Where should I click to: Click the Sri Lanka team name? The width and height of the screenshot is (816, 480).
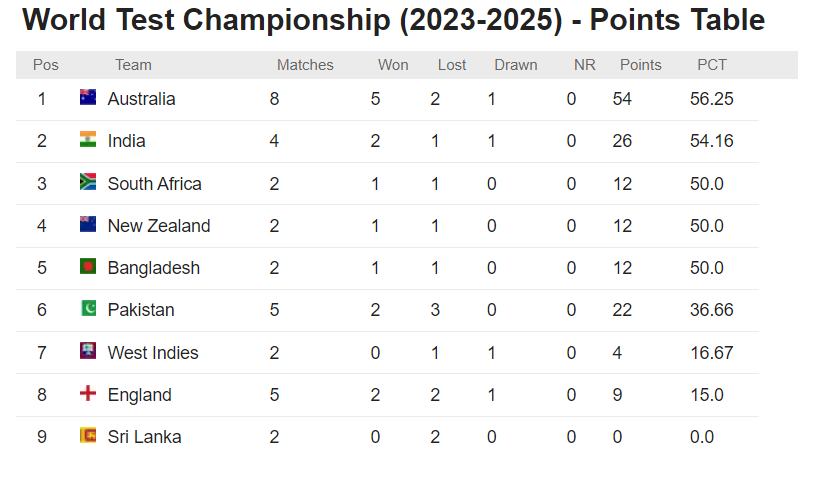tap(144, 437)
